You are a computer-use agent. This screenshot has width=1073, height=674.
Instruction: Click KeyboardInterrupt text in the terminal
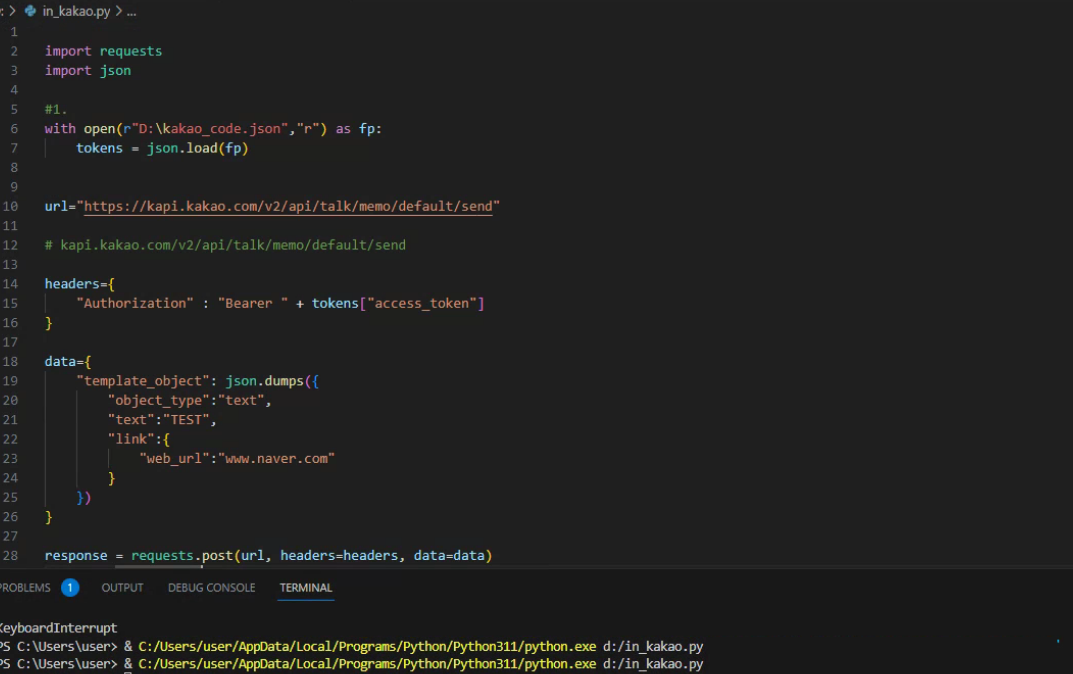point(59,627)
